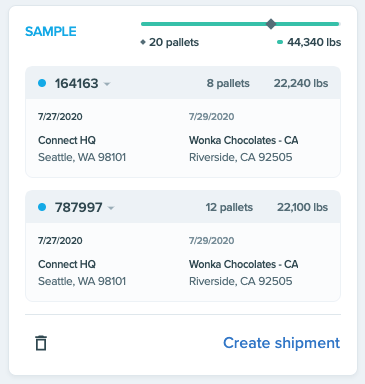Click Wonka Chocolates - CA destination in second order

point(244,264)
